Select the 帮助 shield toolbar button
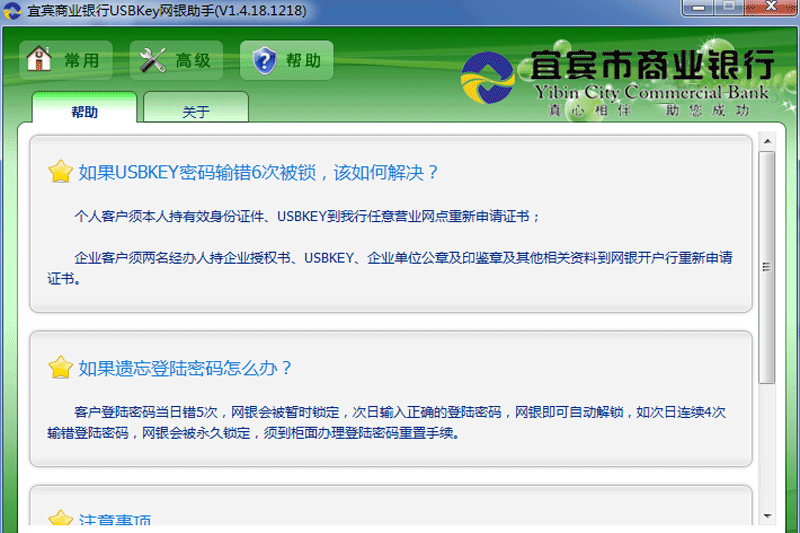This screenshot has height=533, width=800. coord(287,60)
